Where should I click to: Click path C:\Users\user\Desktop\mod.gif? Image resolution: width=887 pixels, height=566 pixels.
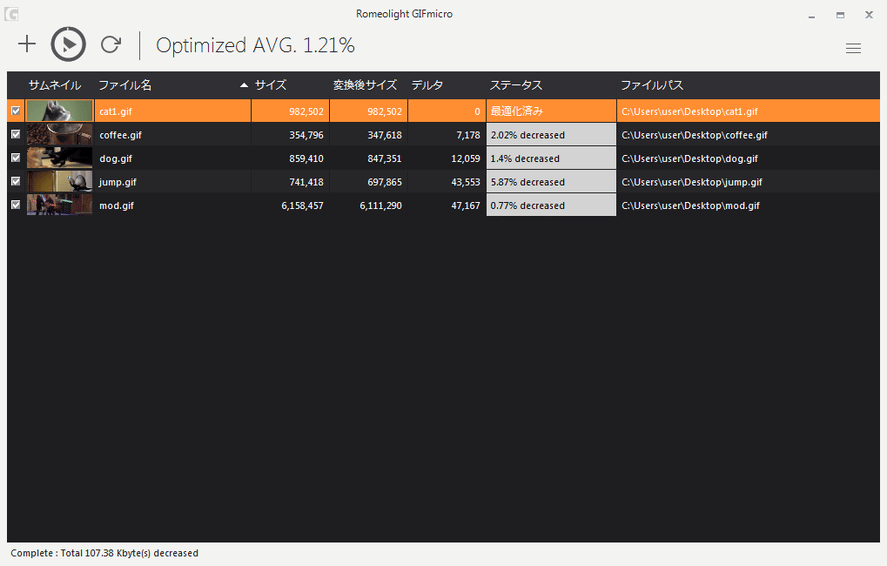[690, 206]
